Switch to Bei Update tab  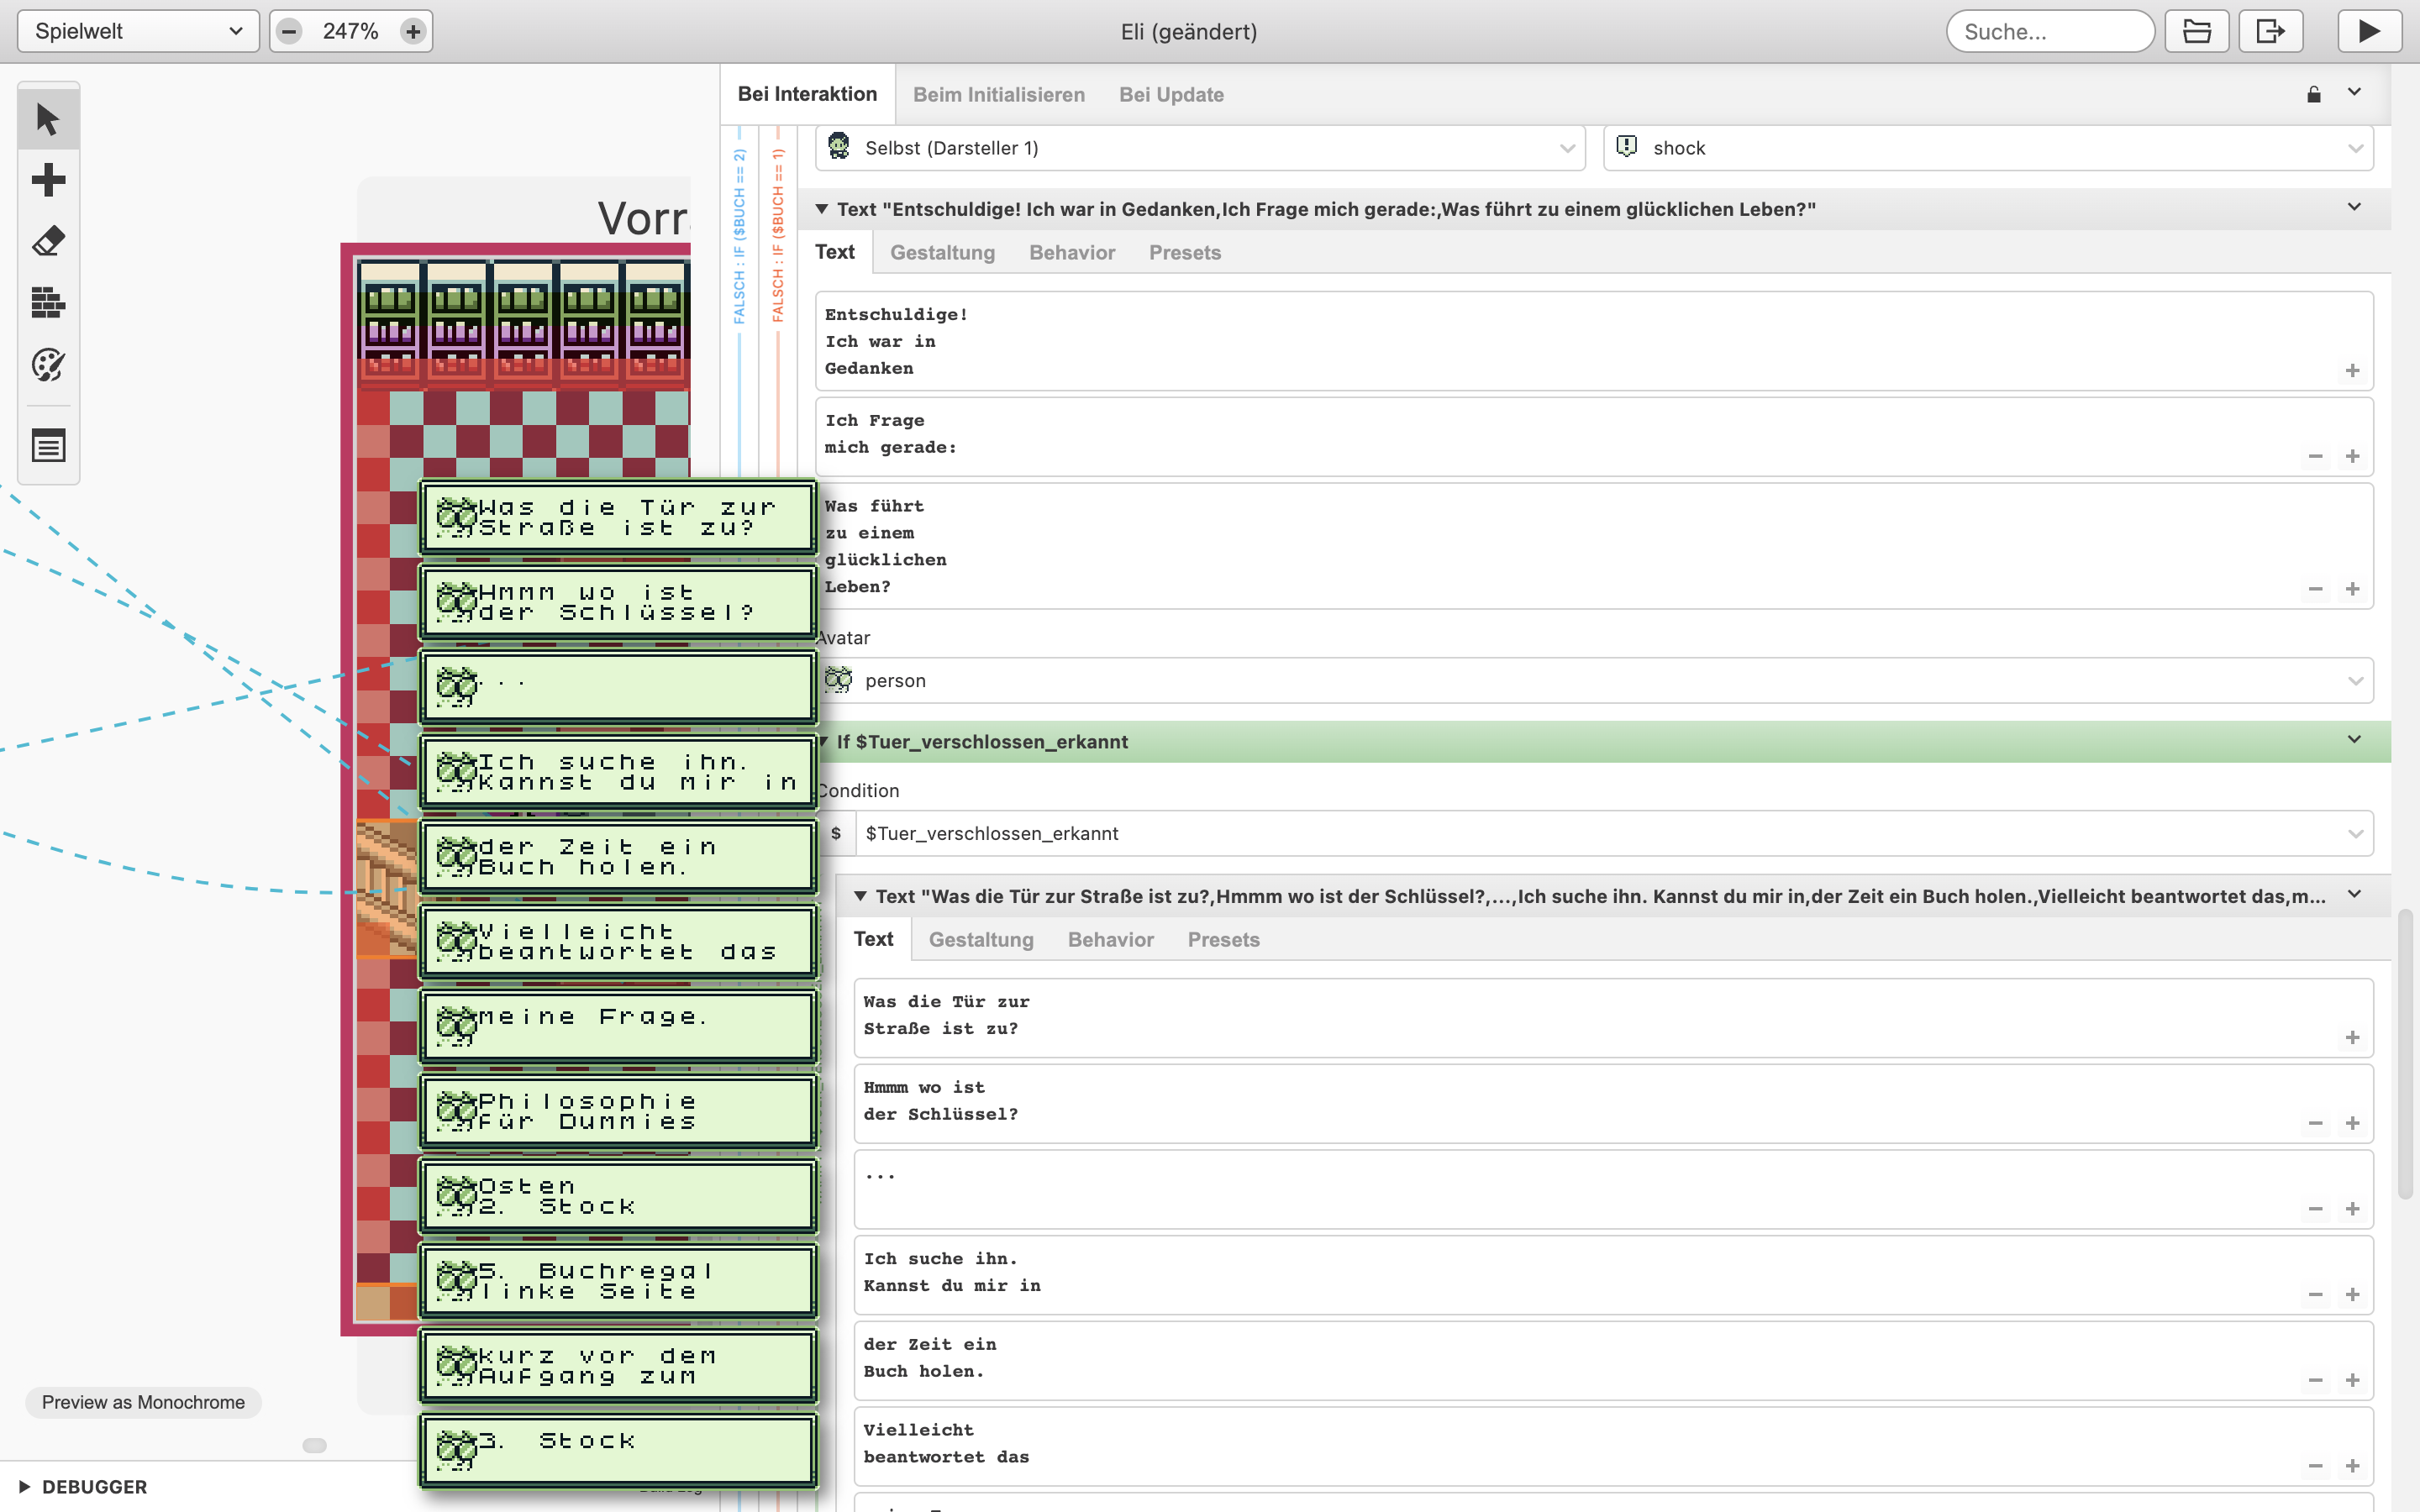(x=1171, y=95)
